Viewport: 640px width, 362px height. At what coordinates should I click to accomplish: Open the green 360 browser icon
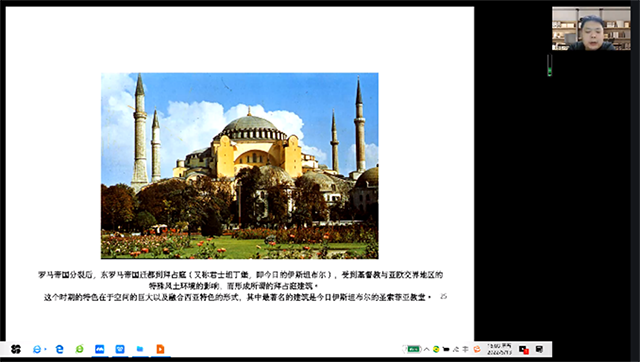point(80,349)
